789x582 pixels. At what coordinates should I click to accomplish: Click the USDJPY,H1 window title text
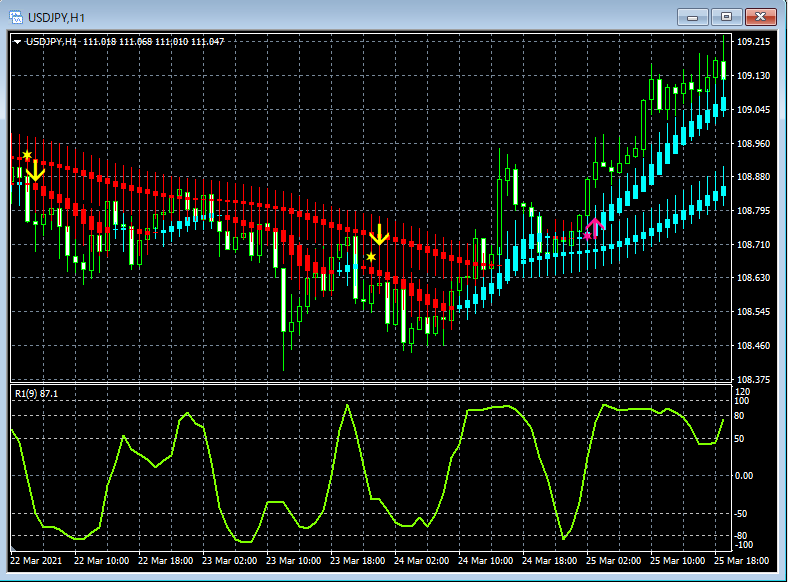(x=56, y=18)
